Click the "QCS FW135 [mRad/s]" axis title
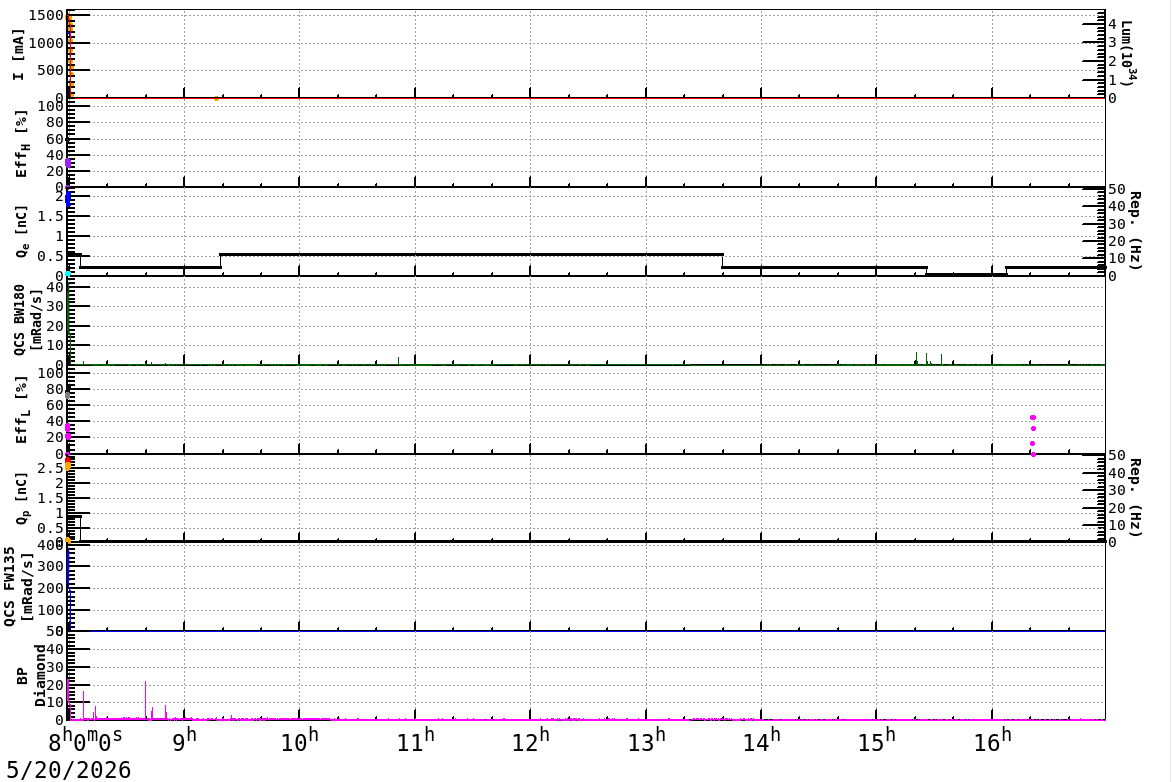Screen dimensions: 1172x782 18,586
